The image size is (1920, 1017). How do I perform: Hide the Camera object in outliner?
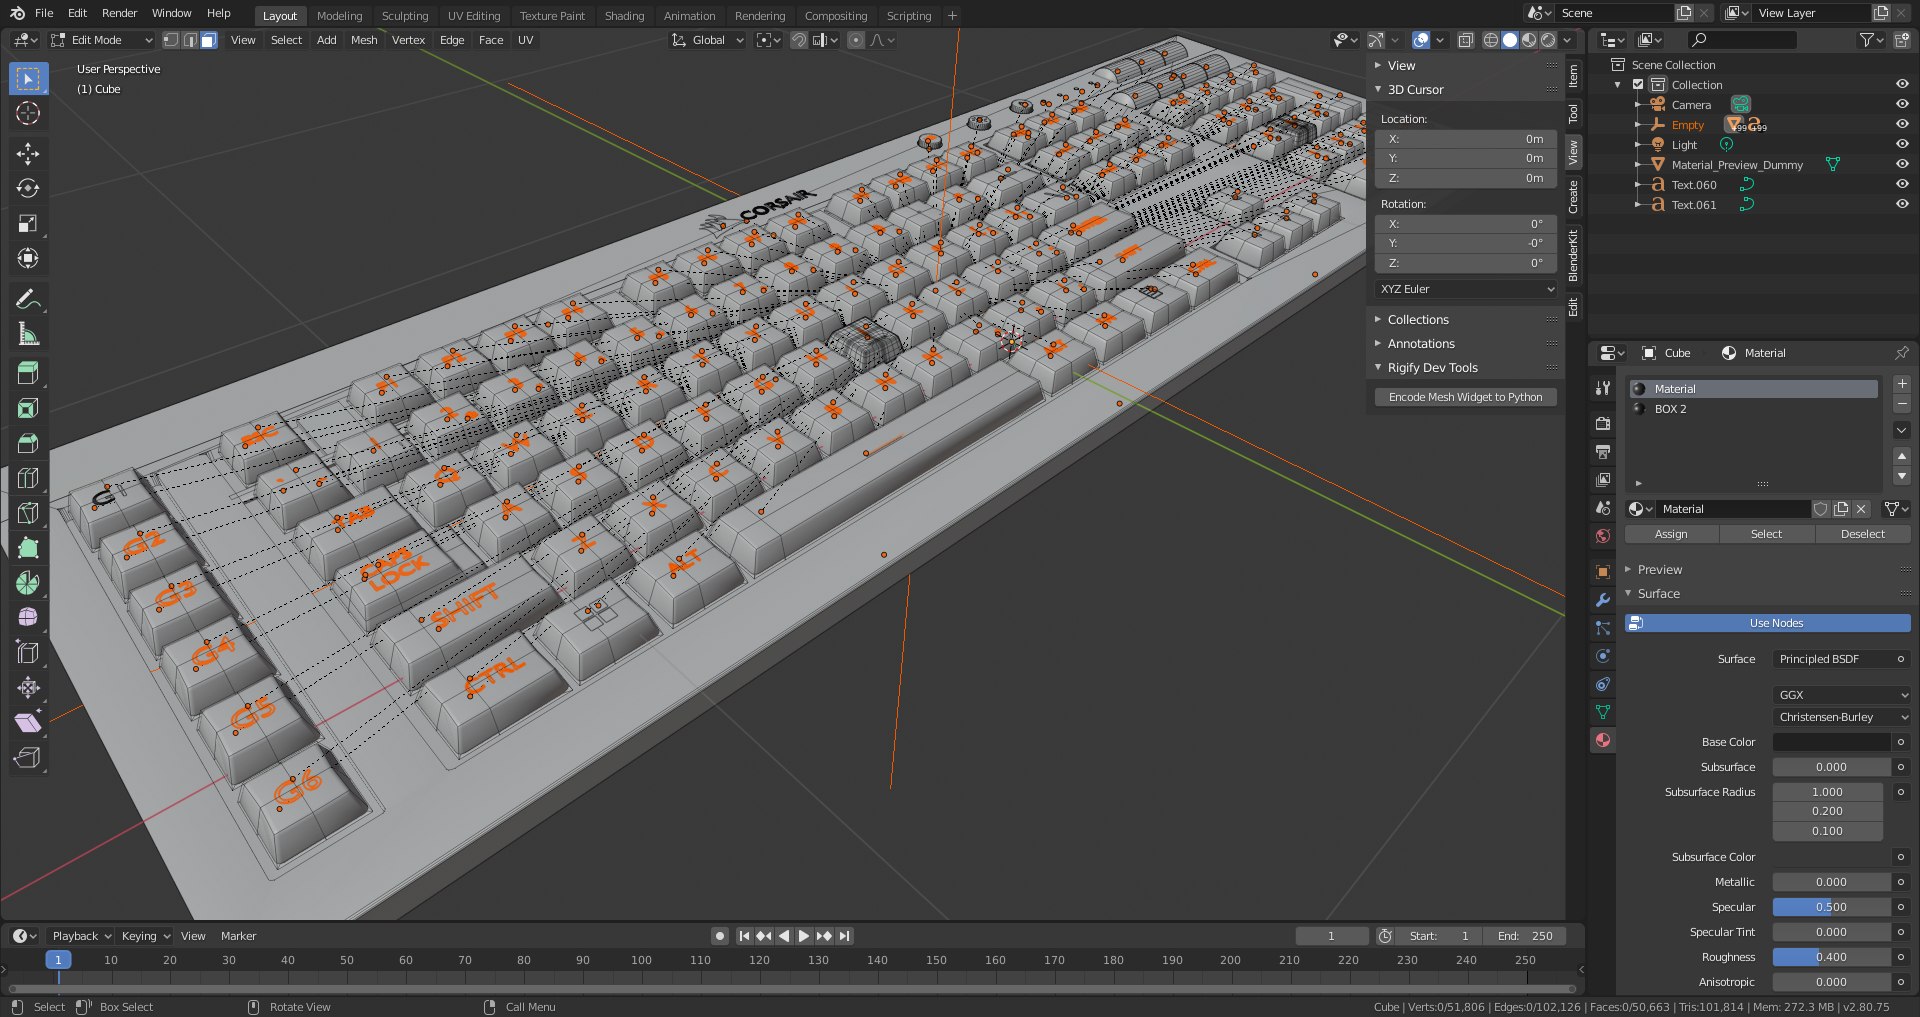[x=1902, y=104]
